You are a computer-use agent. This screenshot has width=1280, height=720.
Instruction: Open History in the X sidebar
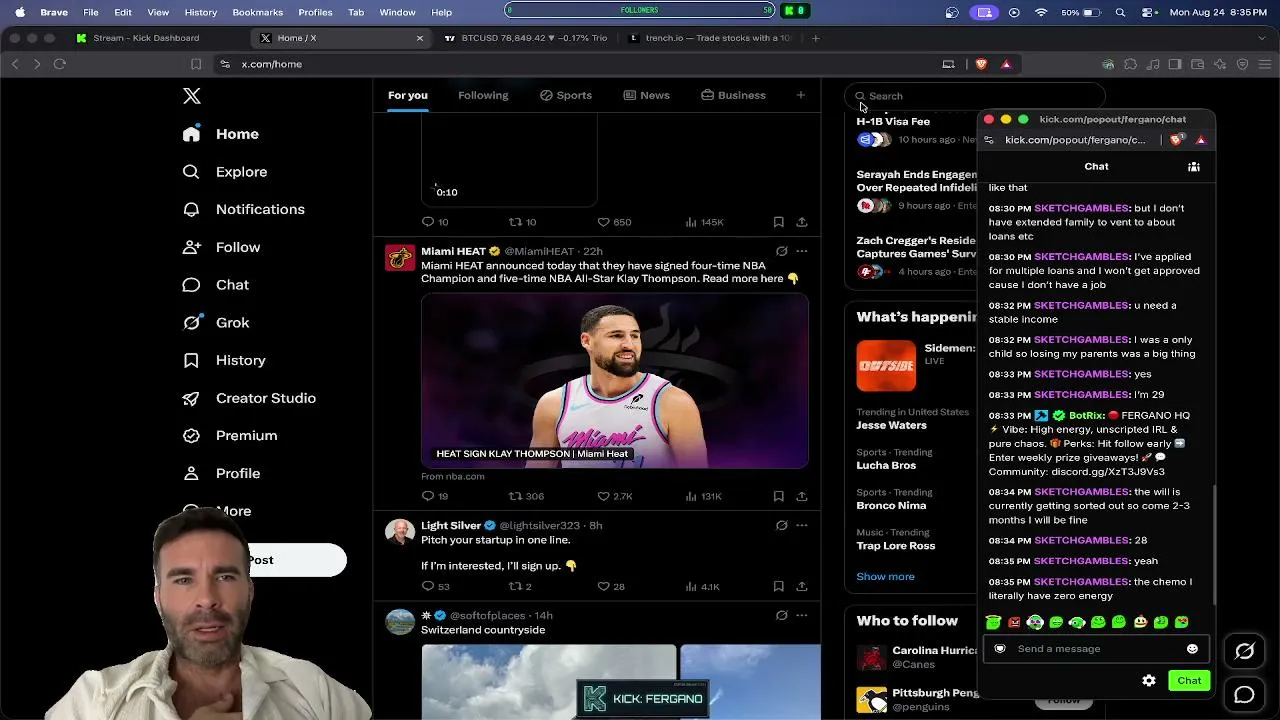tap(224, 360)
